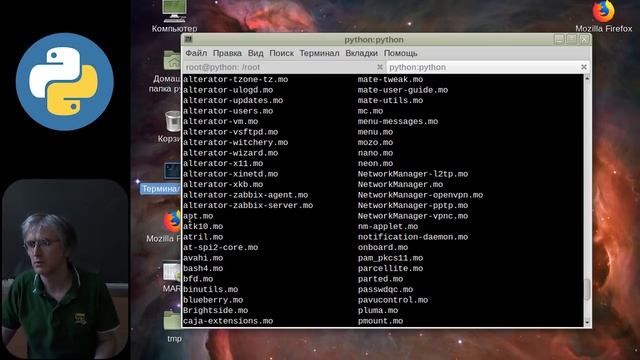Open the Вид menu
The height and width of the screenshot is (360, 640).
click(256, 53)
